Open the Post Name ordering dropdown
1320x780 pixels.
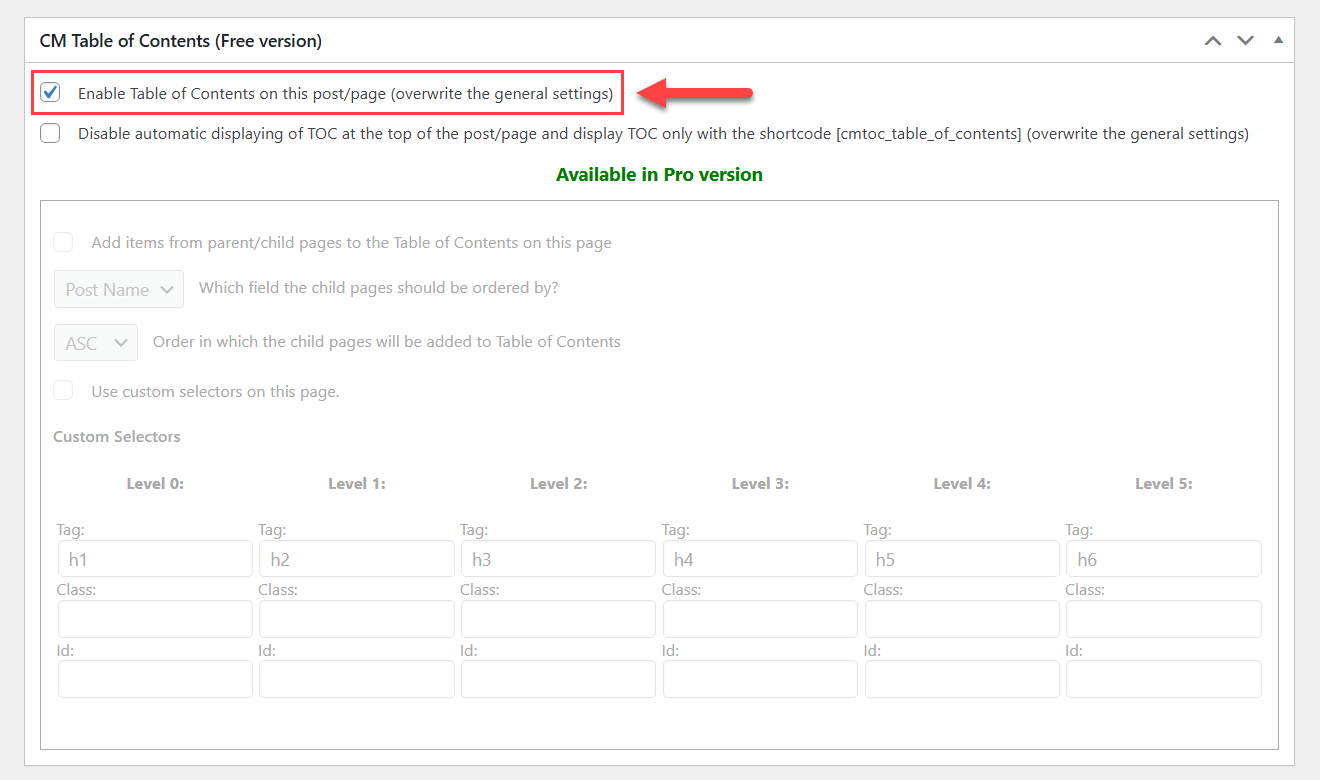click(119, 289)
